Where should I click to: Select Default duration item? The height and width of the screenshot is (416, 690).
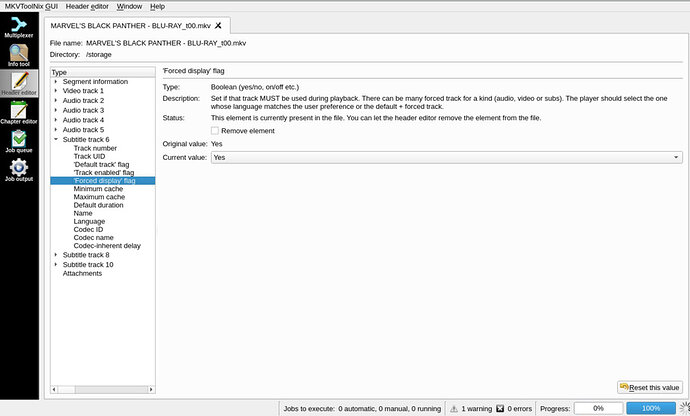pyautogui.click(x=98, y=205)
